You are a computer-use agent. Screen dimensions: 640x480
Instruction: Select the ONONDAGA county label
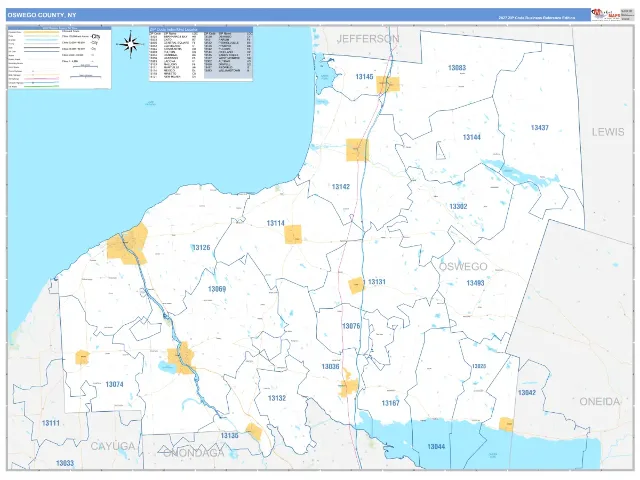click(193, 453)
